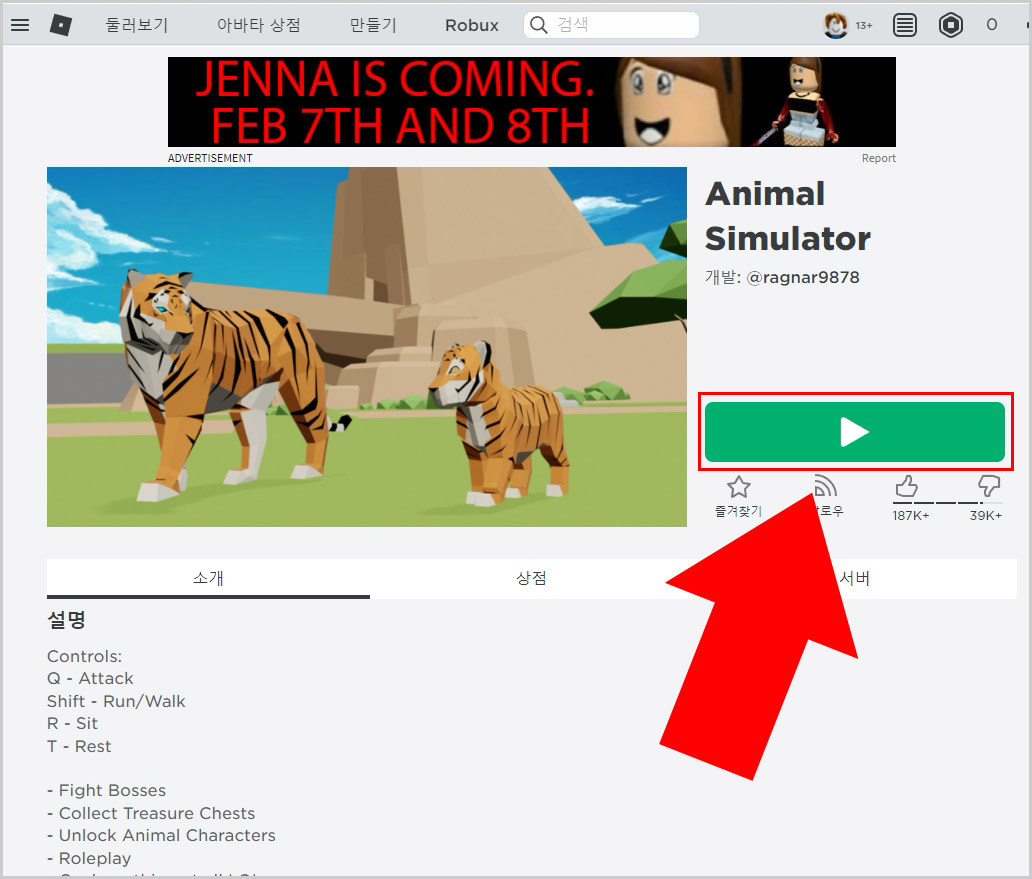Open the 만들기 menu item
The height and width of the screenshot is (879, 1032).
point(373,25)
